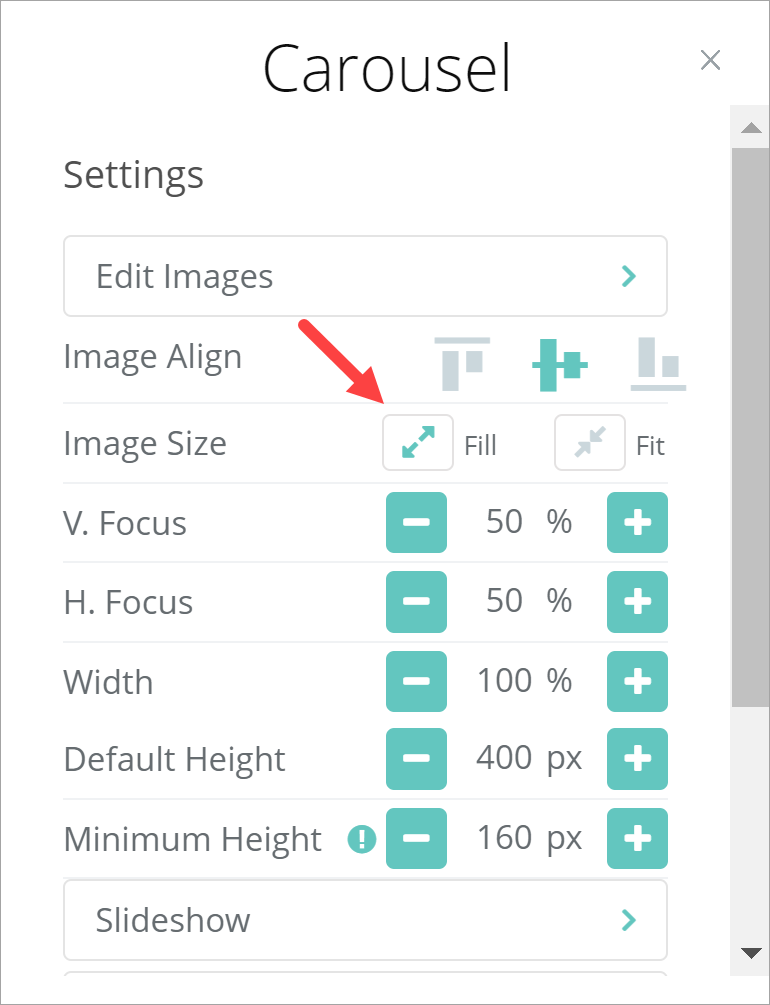Select middle image alignment icon
Image resolution: width=770 pixels, height=1005 pixels.
[559, 364]
